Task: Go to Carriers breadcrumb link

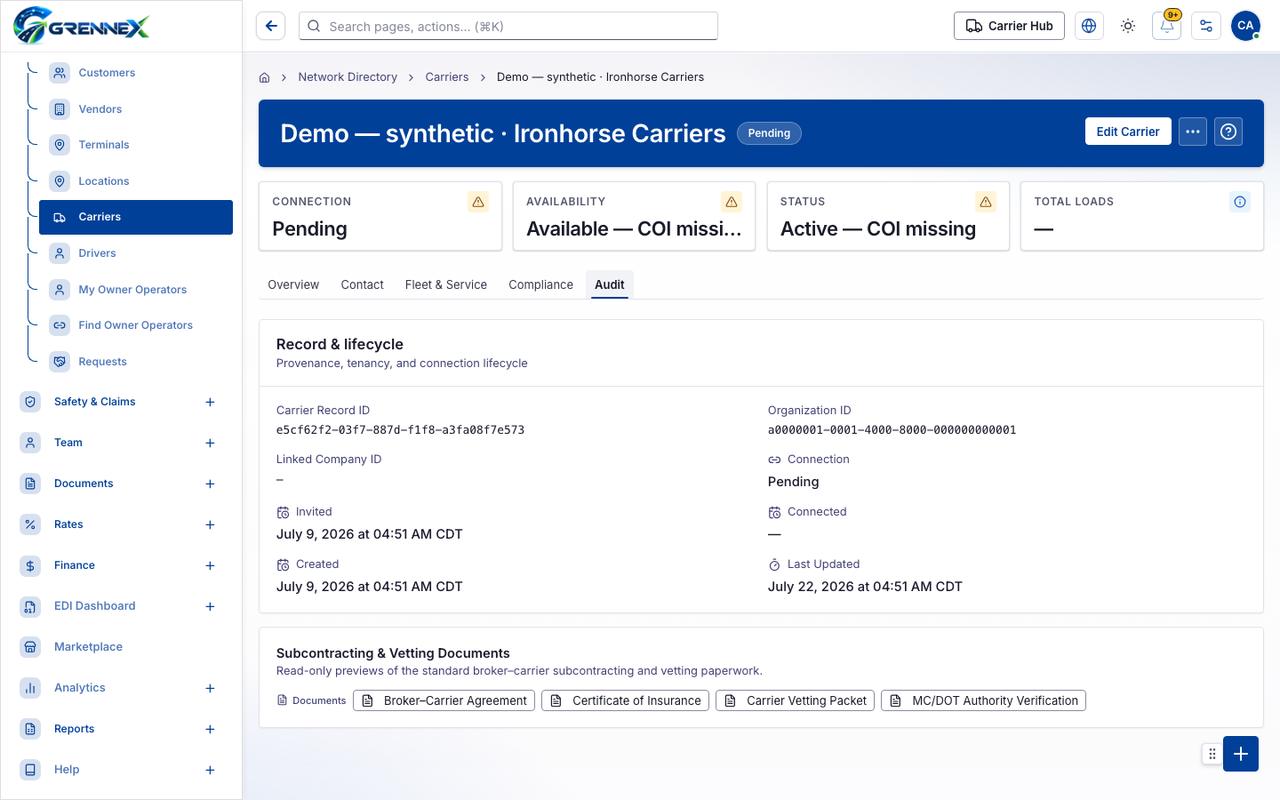Action: tap(447, 77)
